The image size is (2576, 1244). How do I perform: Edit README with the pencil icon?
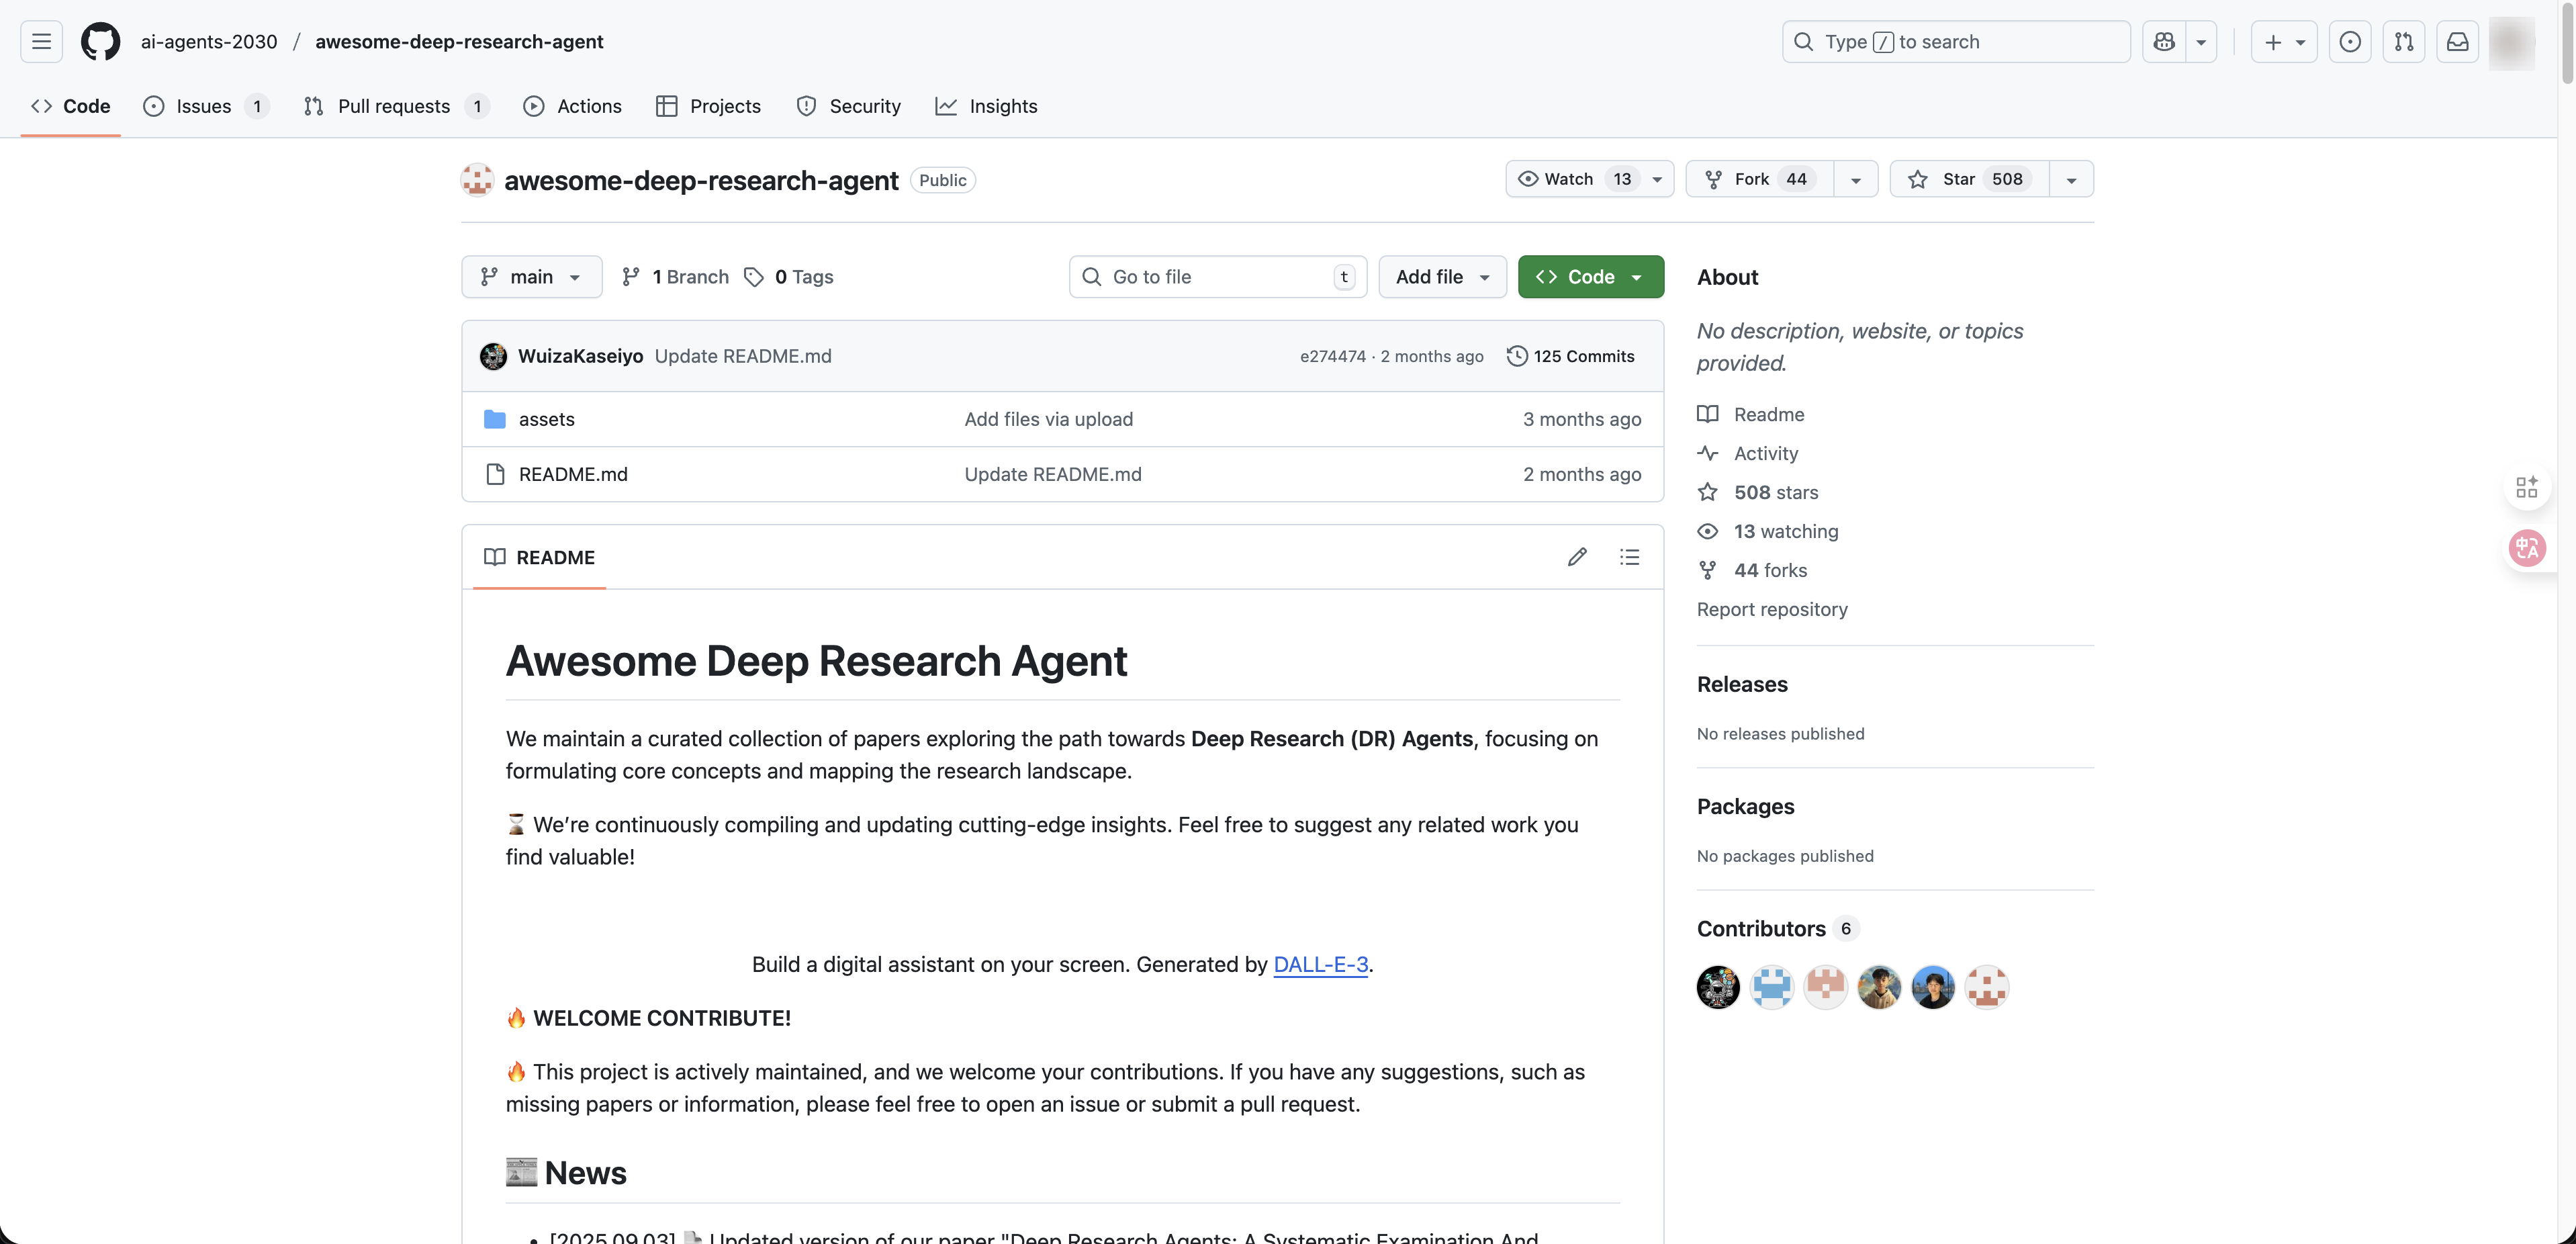point(1577,557)
